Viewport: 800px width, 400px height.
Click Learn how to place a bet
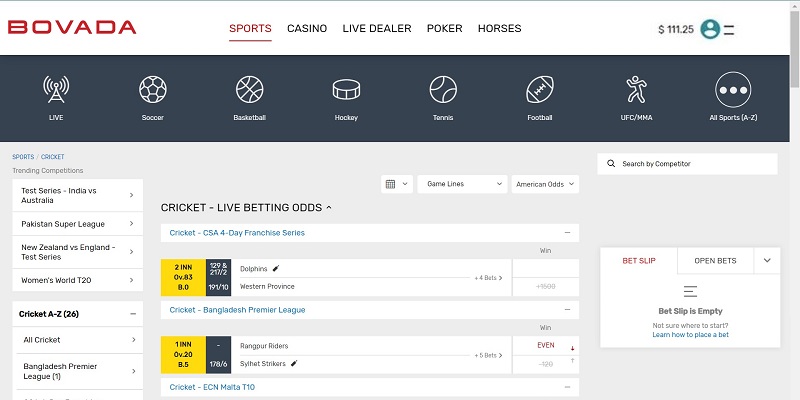[690, 335]
